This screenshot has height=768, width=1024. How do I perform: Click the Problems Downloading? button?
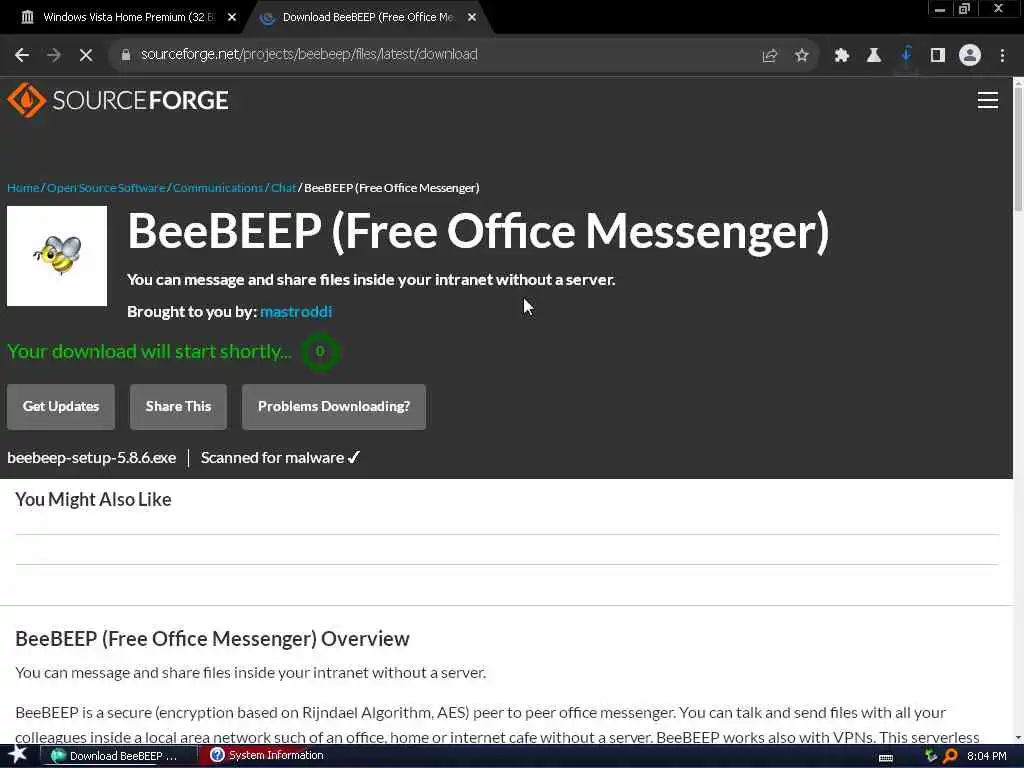tap(334, 406)
